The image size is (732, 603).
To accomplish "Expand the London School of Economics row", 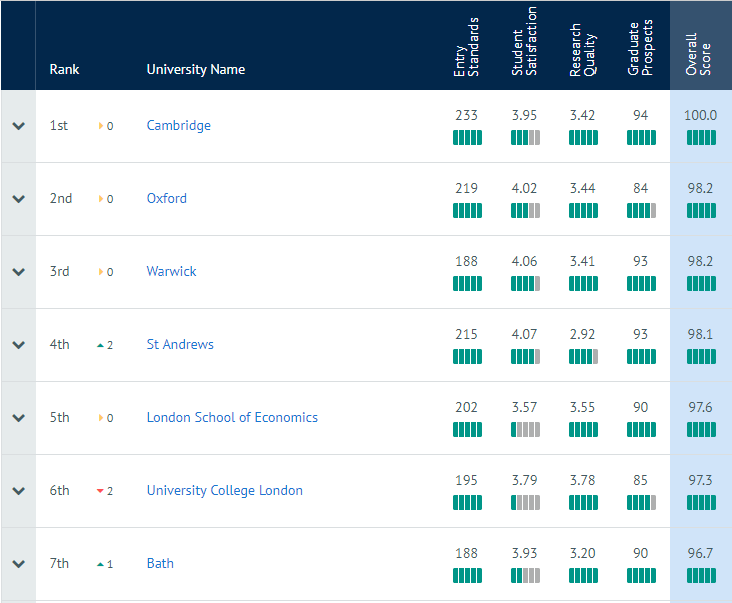I will [19, 418].
